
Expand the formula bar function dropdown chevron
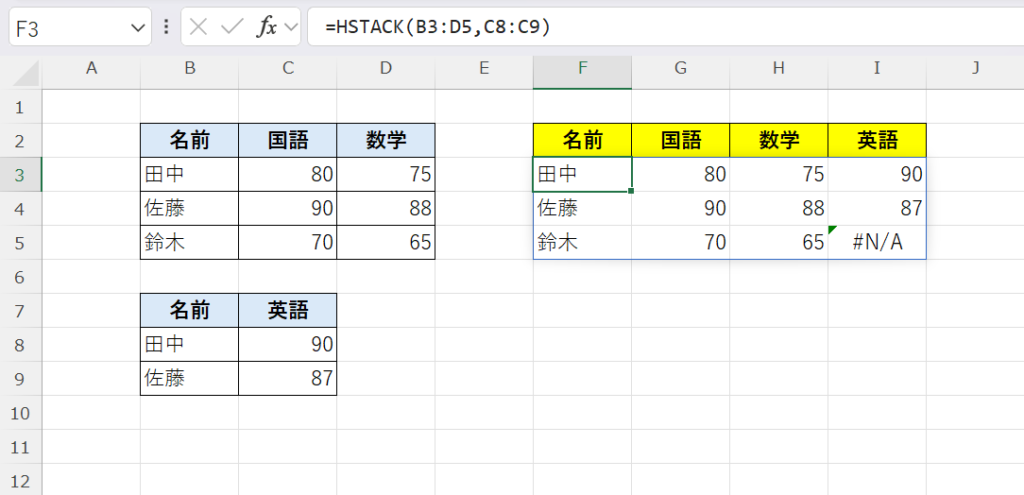click(291, 28)
